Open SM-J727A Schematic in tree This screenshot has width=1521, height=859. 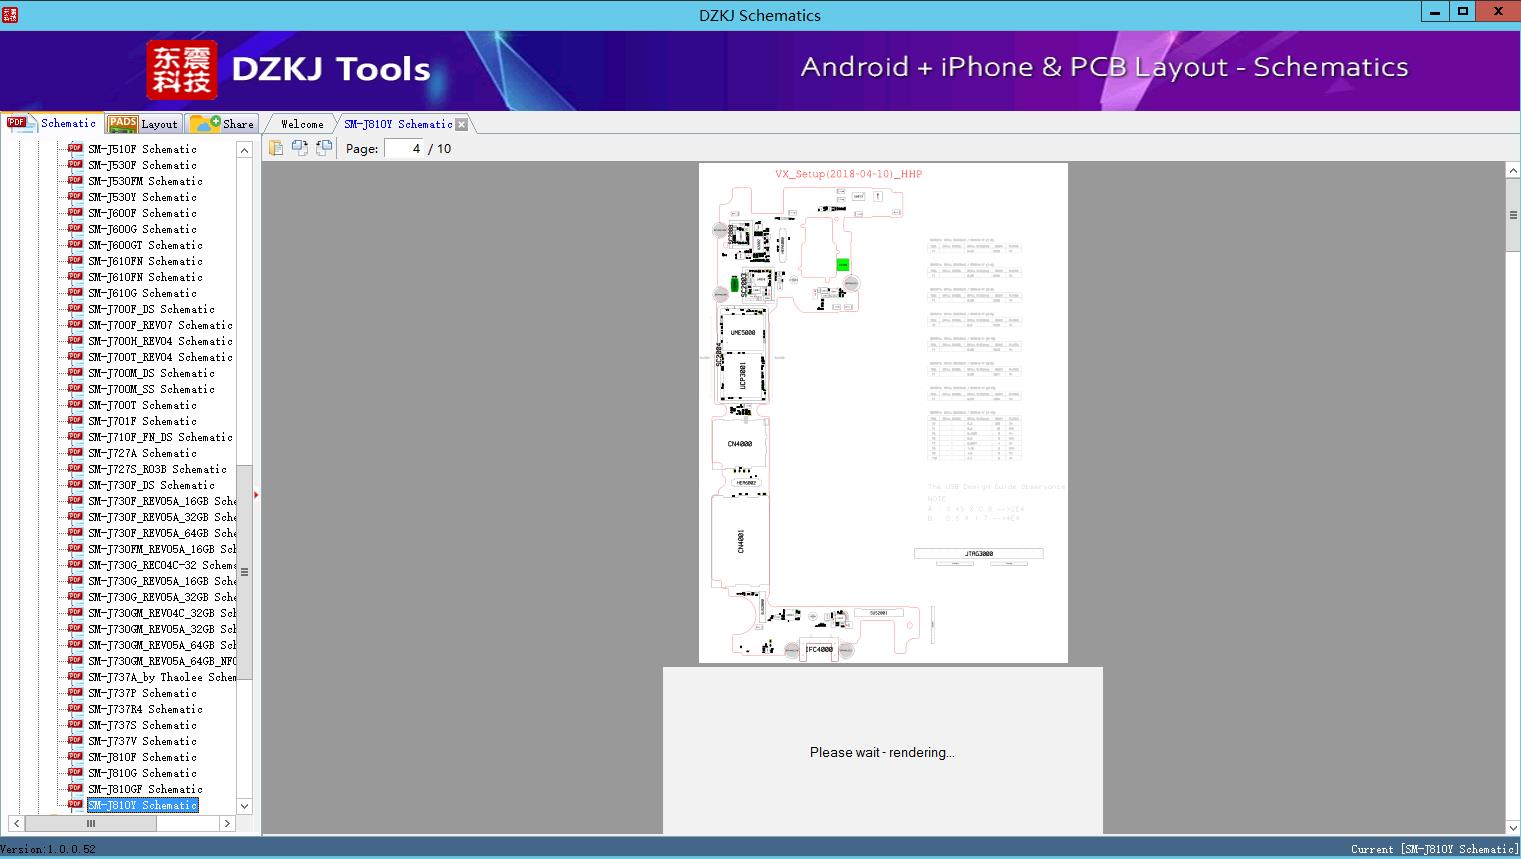click(142, 453)
